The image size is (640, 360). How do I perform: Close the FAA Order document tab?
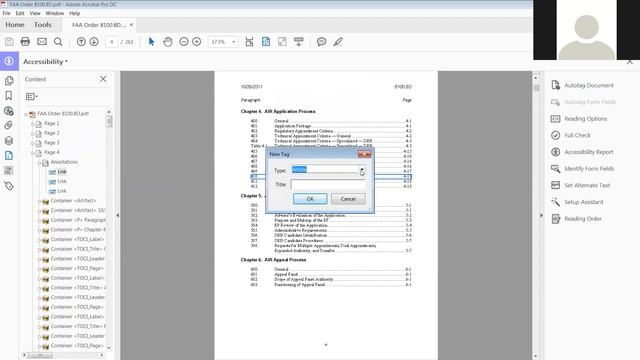tap(131, 25)
